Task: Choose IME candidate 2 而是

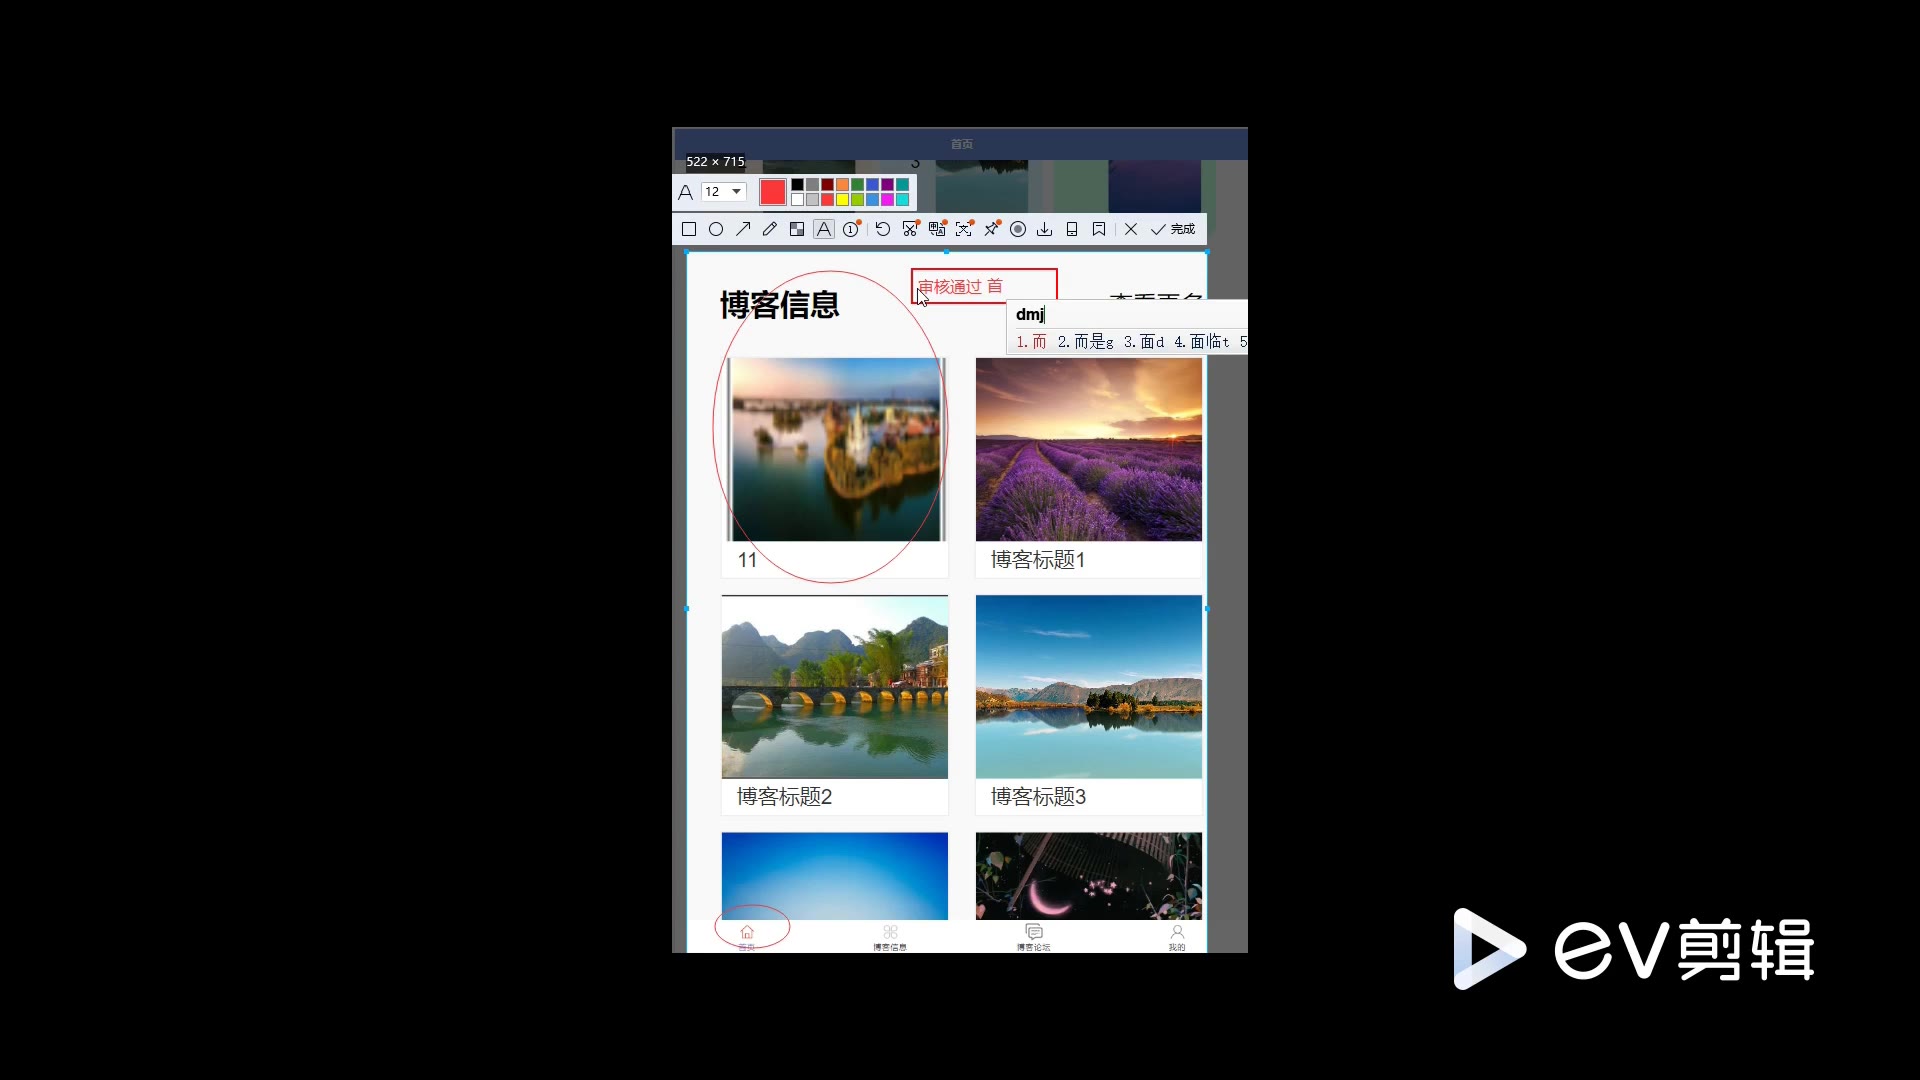Action: [1085, 342]
